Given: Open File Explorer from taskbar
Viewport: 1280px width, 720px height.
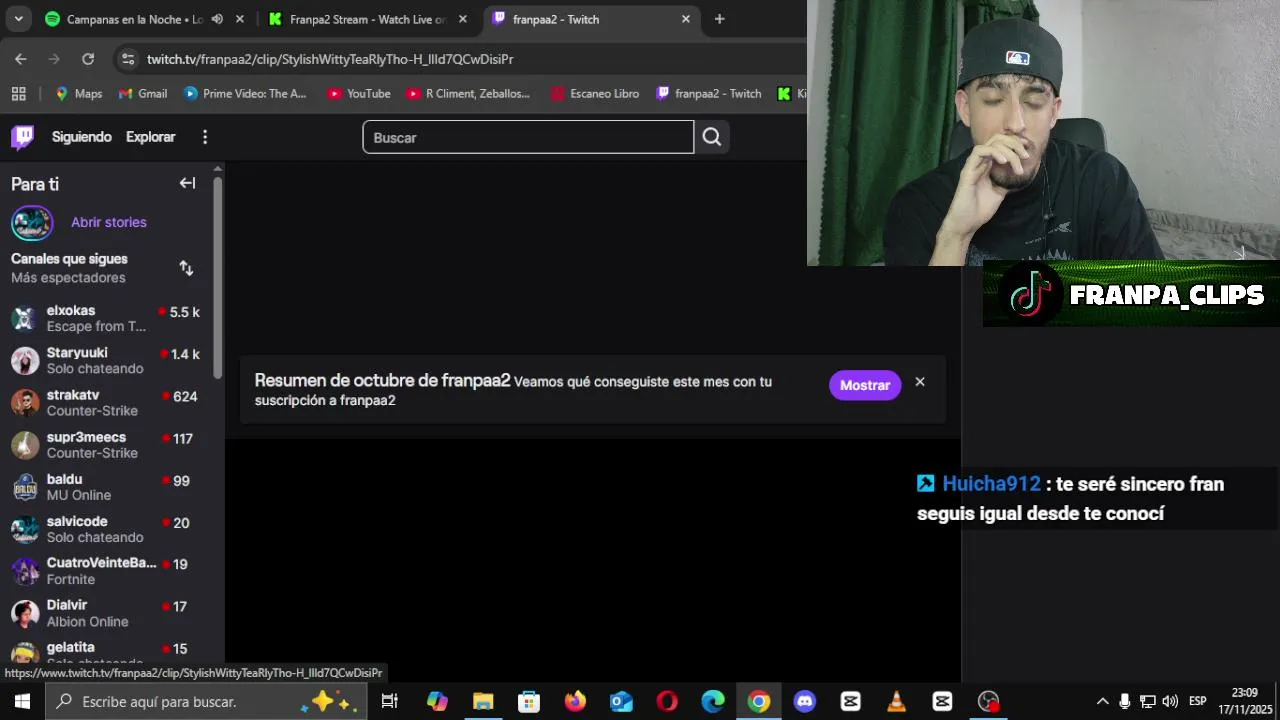Looking at the screenshot, I should 483,701.
